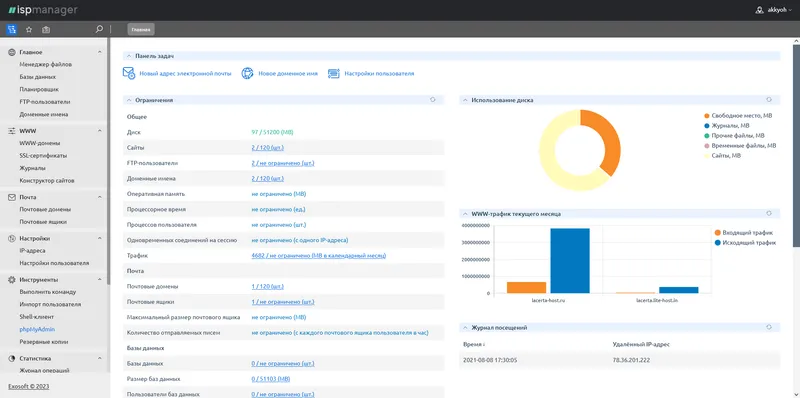The image size is (800, 398).
Task: Click the WWW section sliders icon
Action: pos(12,131)
